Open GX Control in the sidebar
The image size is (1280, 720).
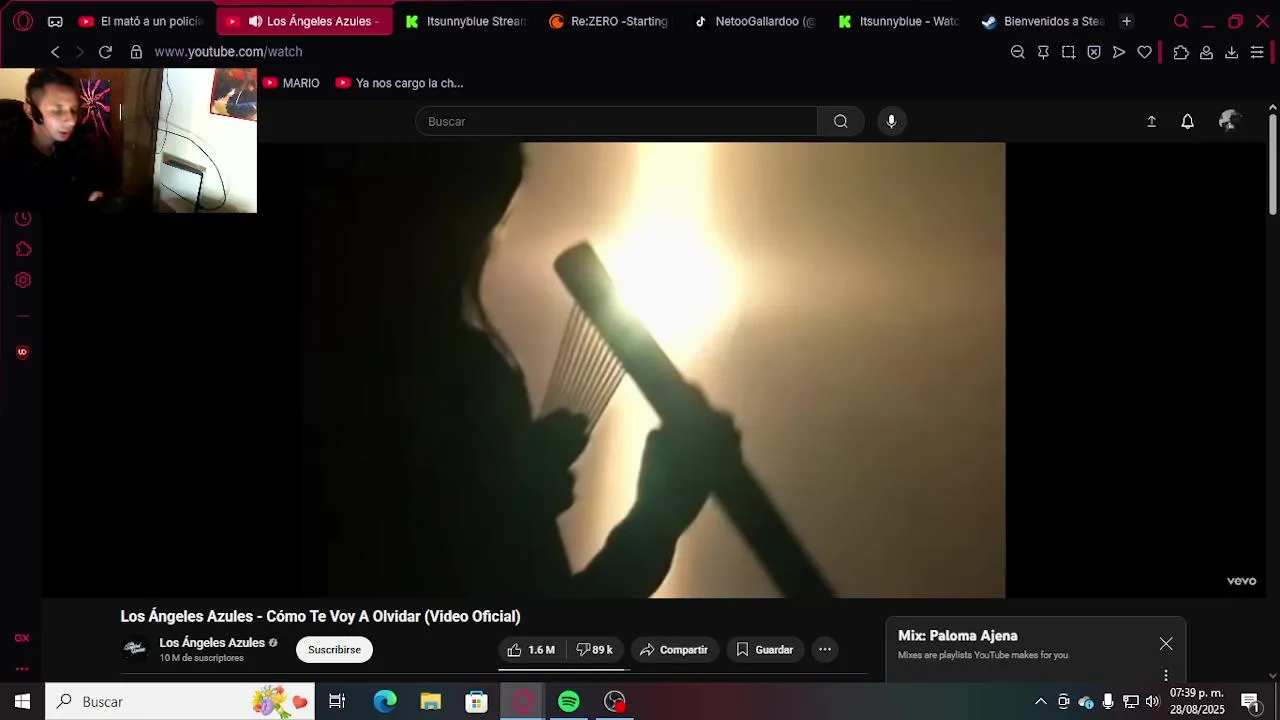point(22,638)
